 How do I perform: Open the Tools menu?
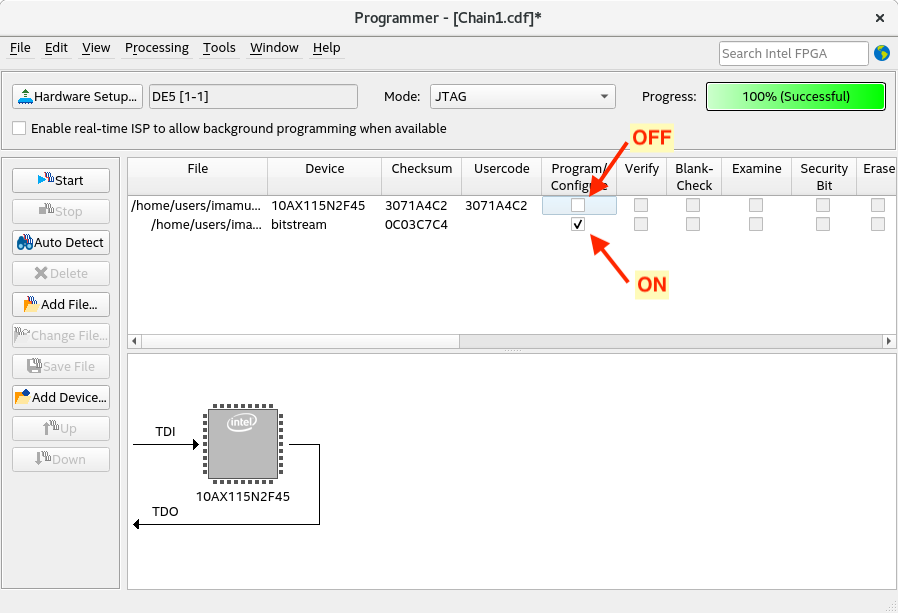219,48
